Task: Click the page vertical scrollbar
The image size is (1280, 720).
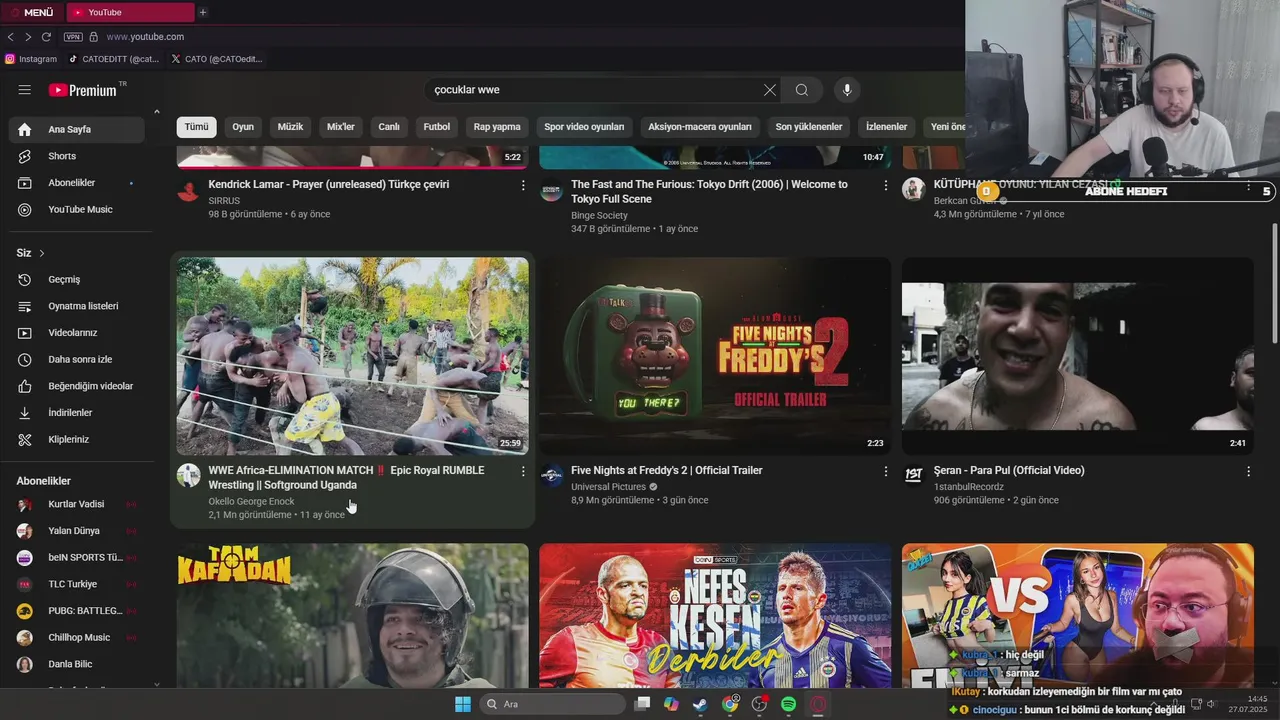Action: coord(1274,285)
